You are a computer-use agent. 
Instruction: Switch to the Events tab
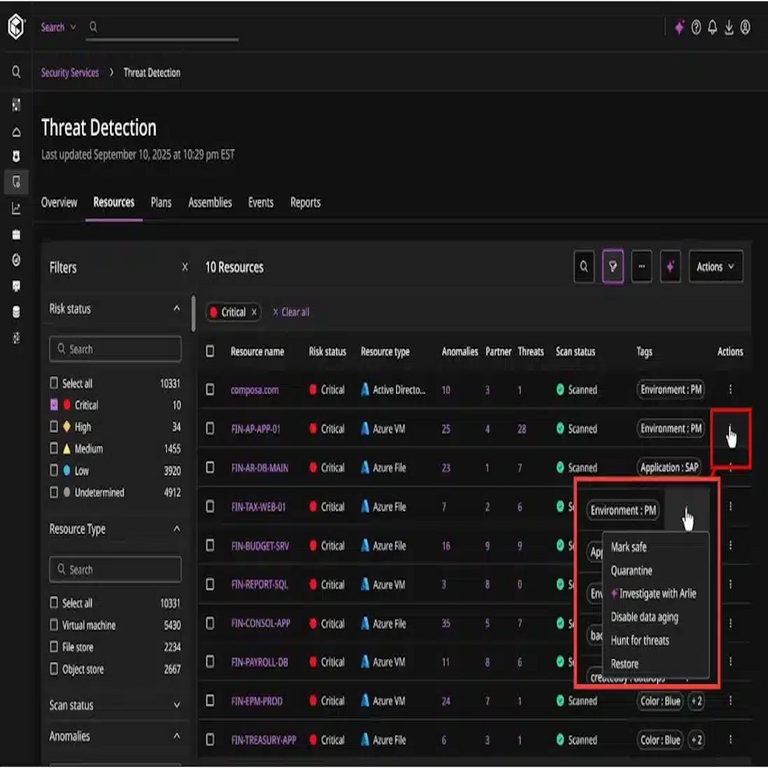(261, 202)
